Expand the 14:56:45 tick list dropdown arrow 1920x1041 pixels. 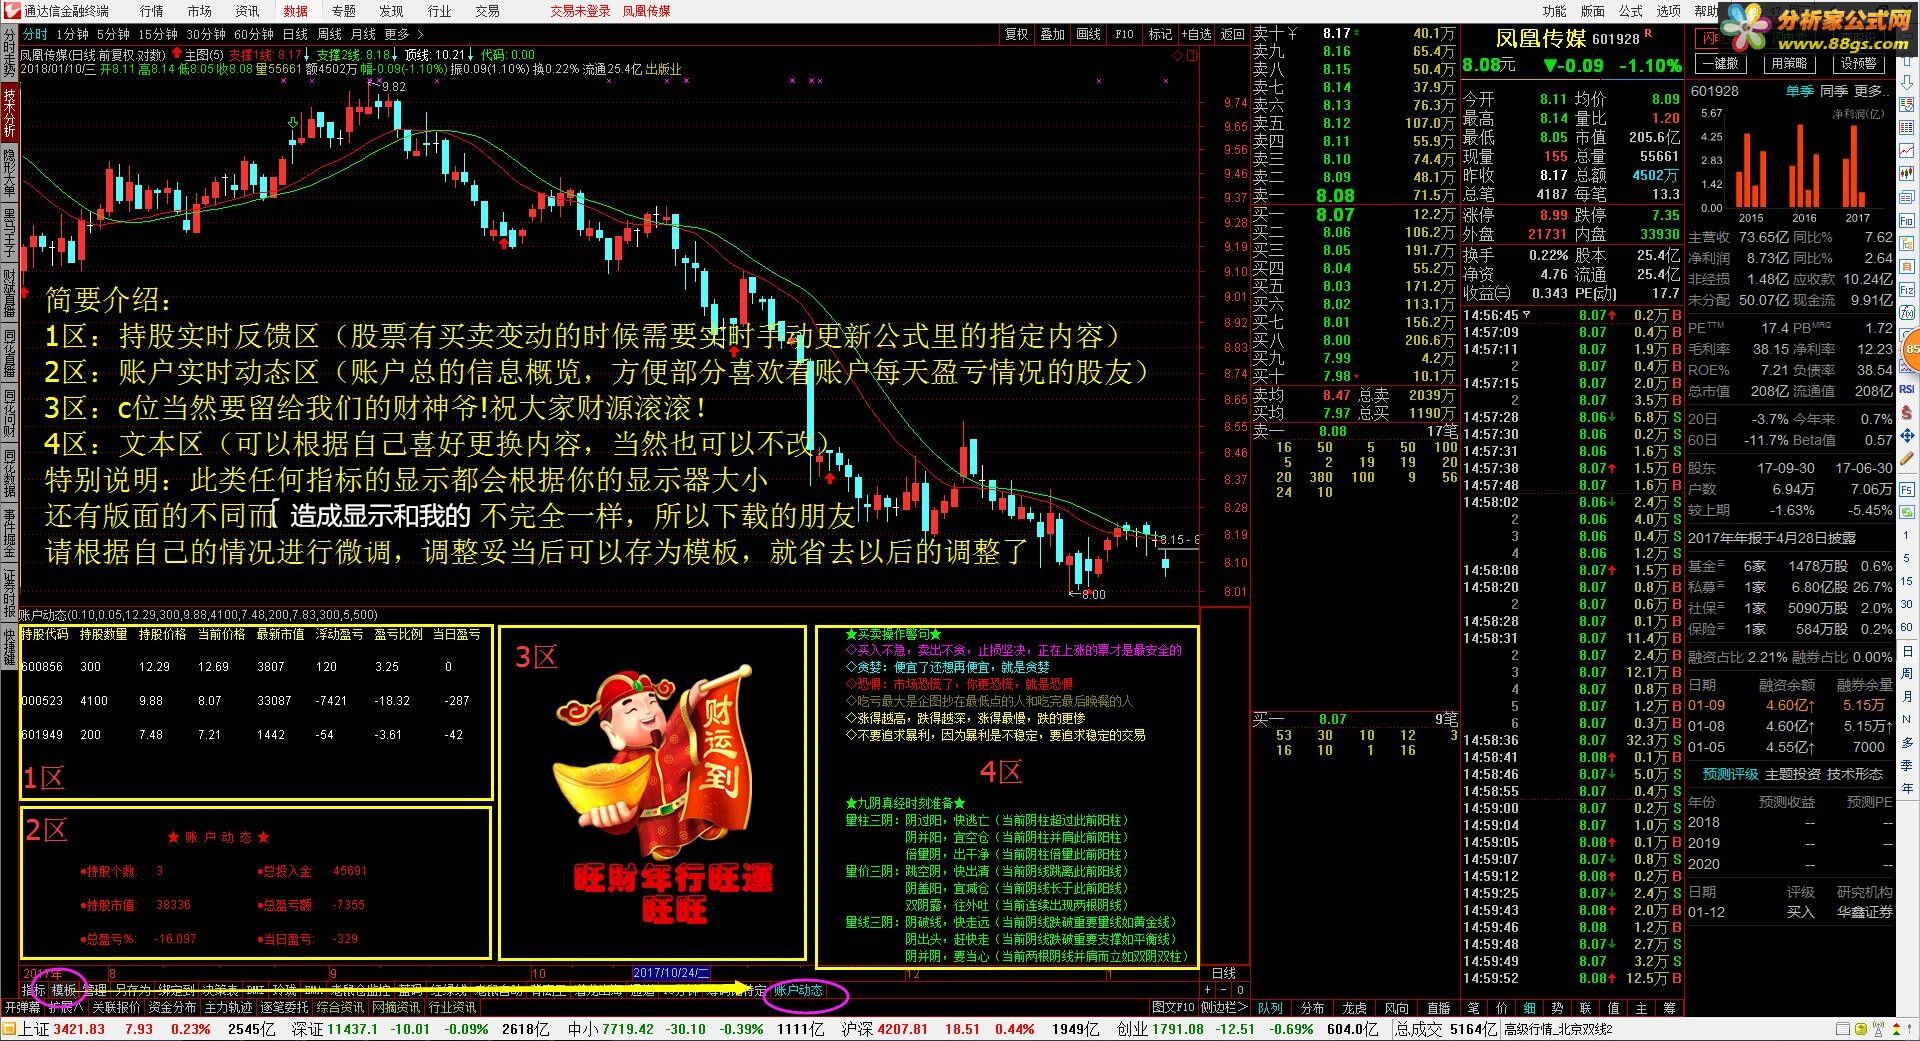(1526, 314)
